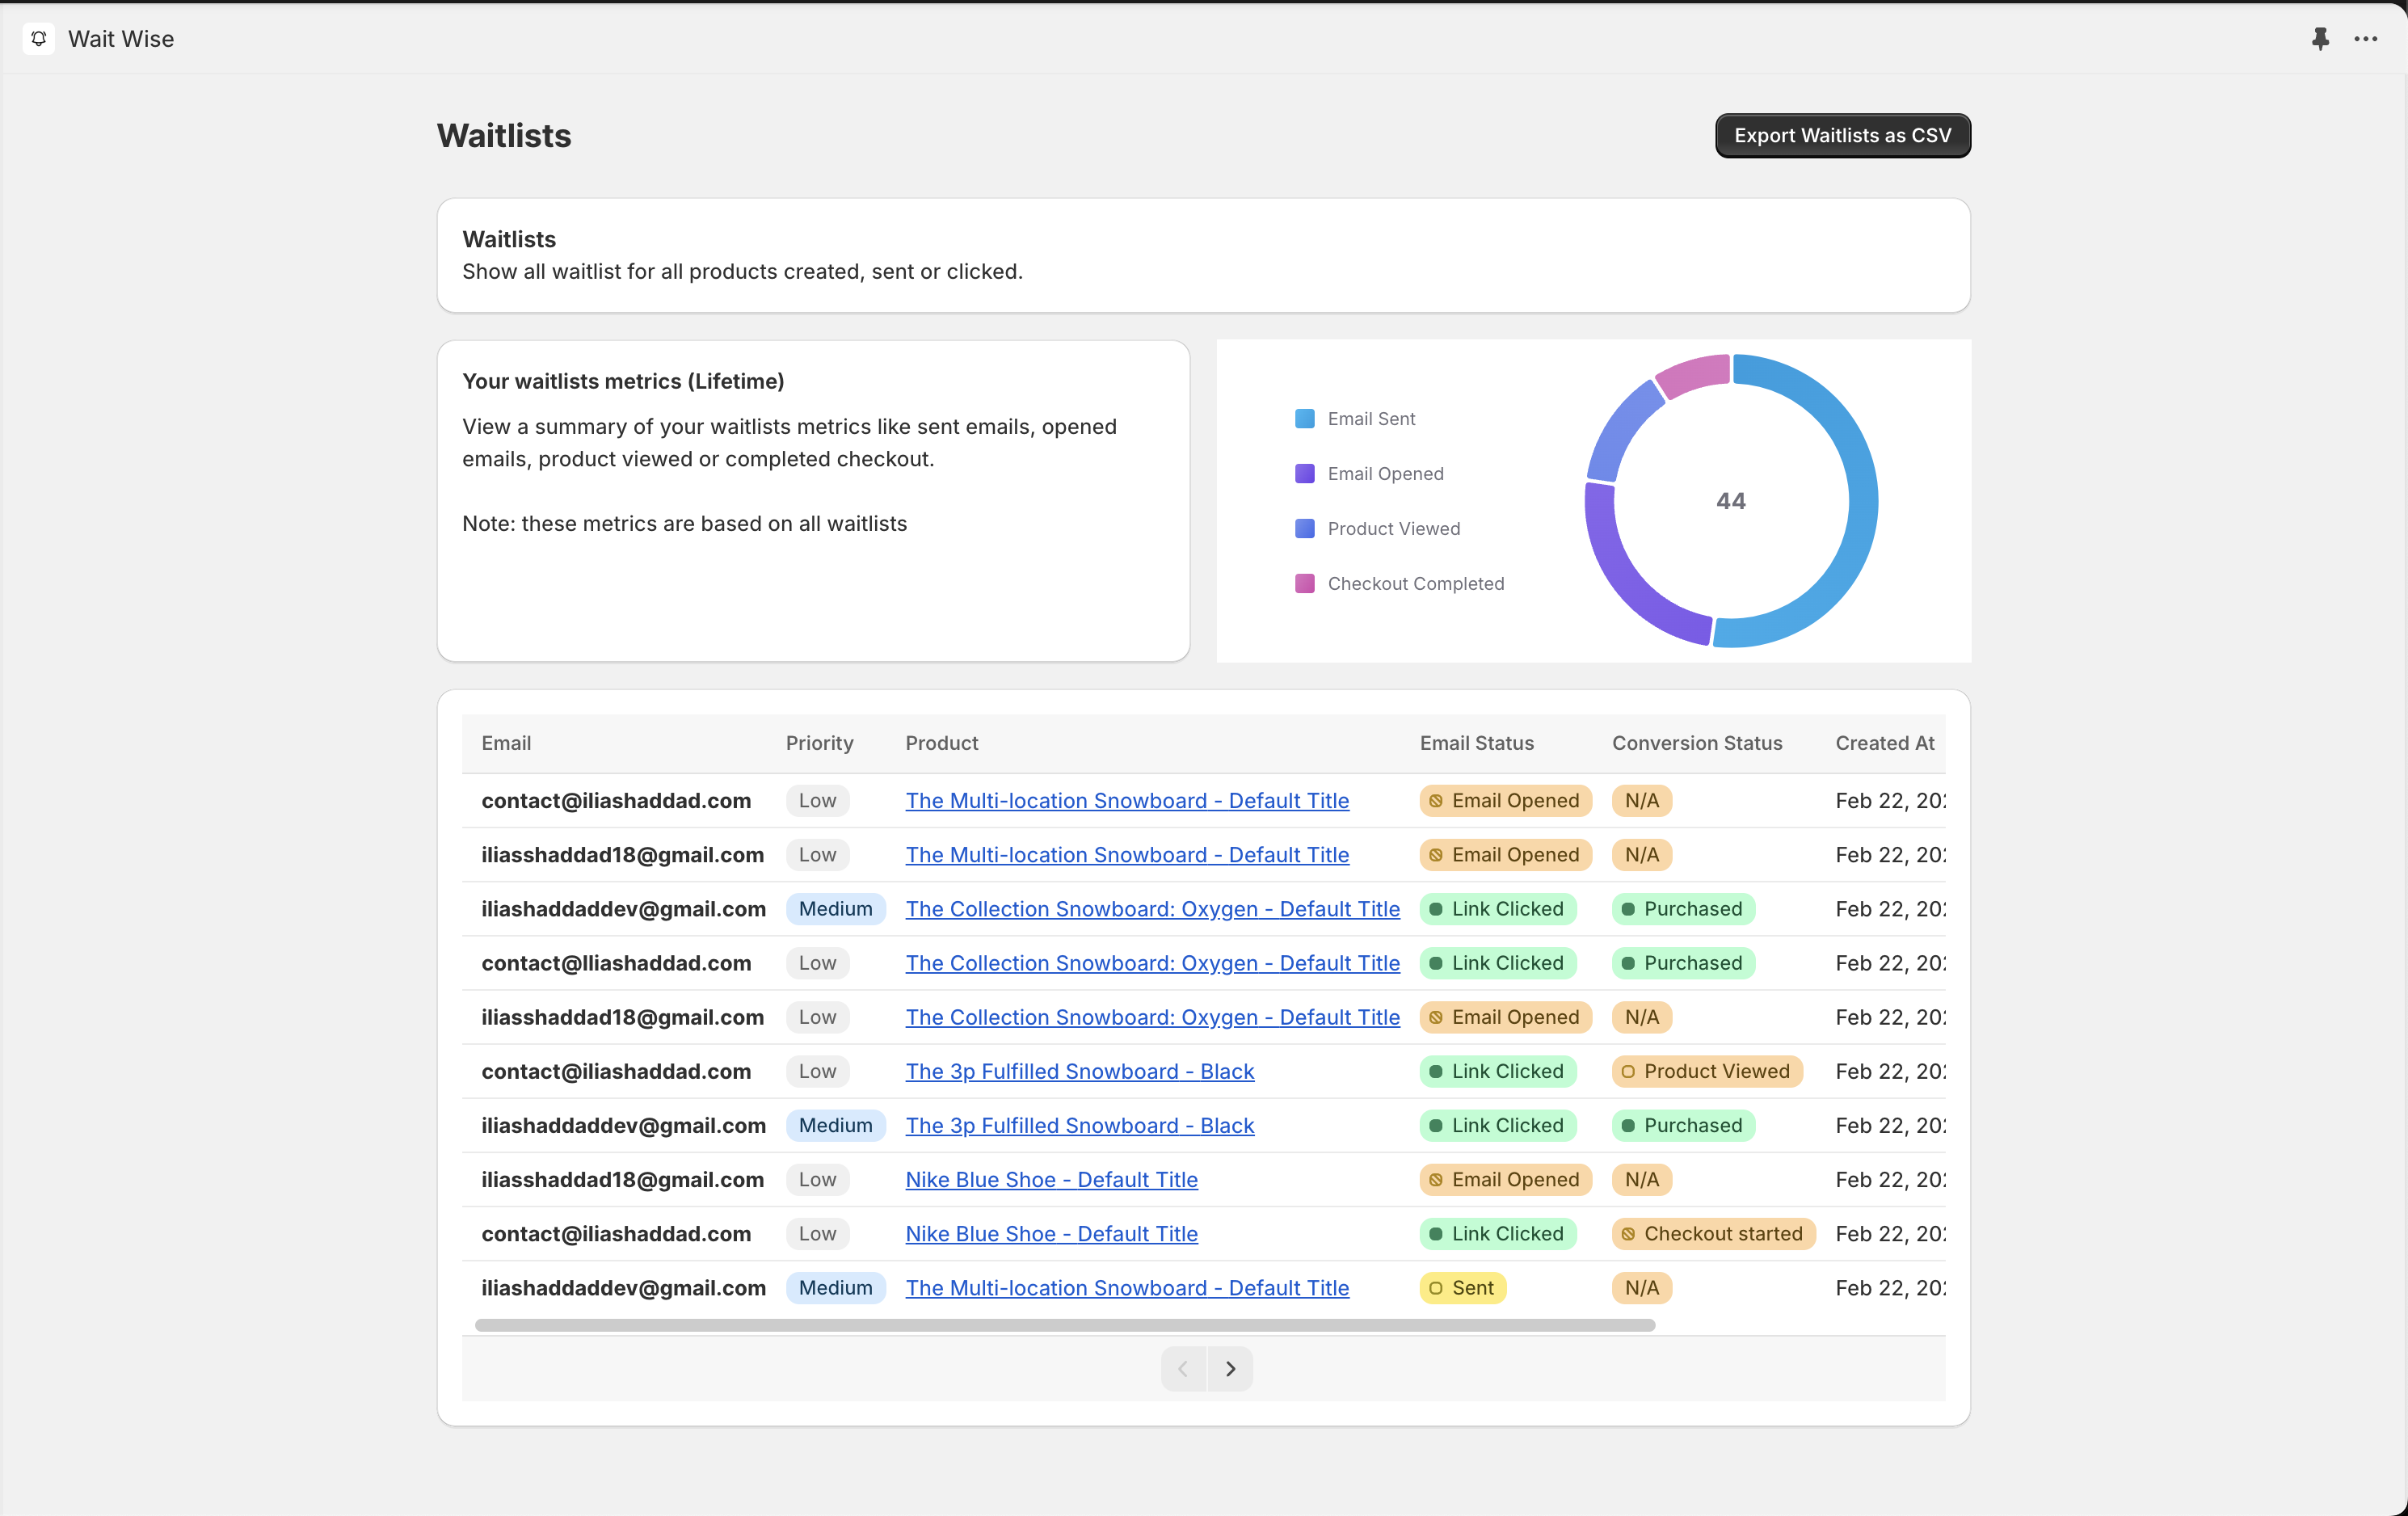The height and width of the screenshot is (1516, 2408).
Task: Click the Wait Wise app title
Action: (x=121, y=38)
